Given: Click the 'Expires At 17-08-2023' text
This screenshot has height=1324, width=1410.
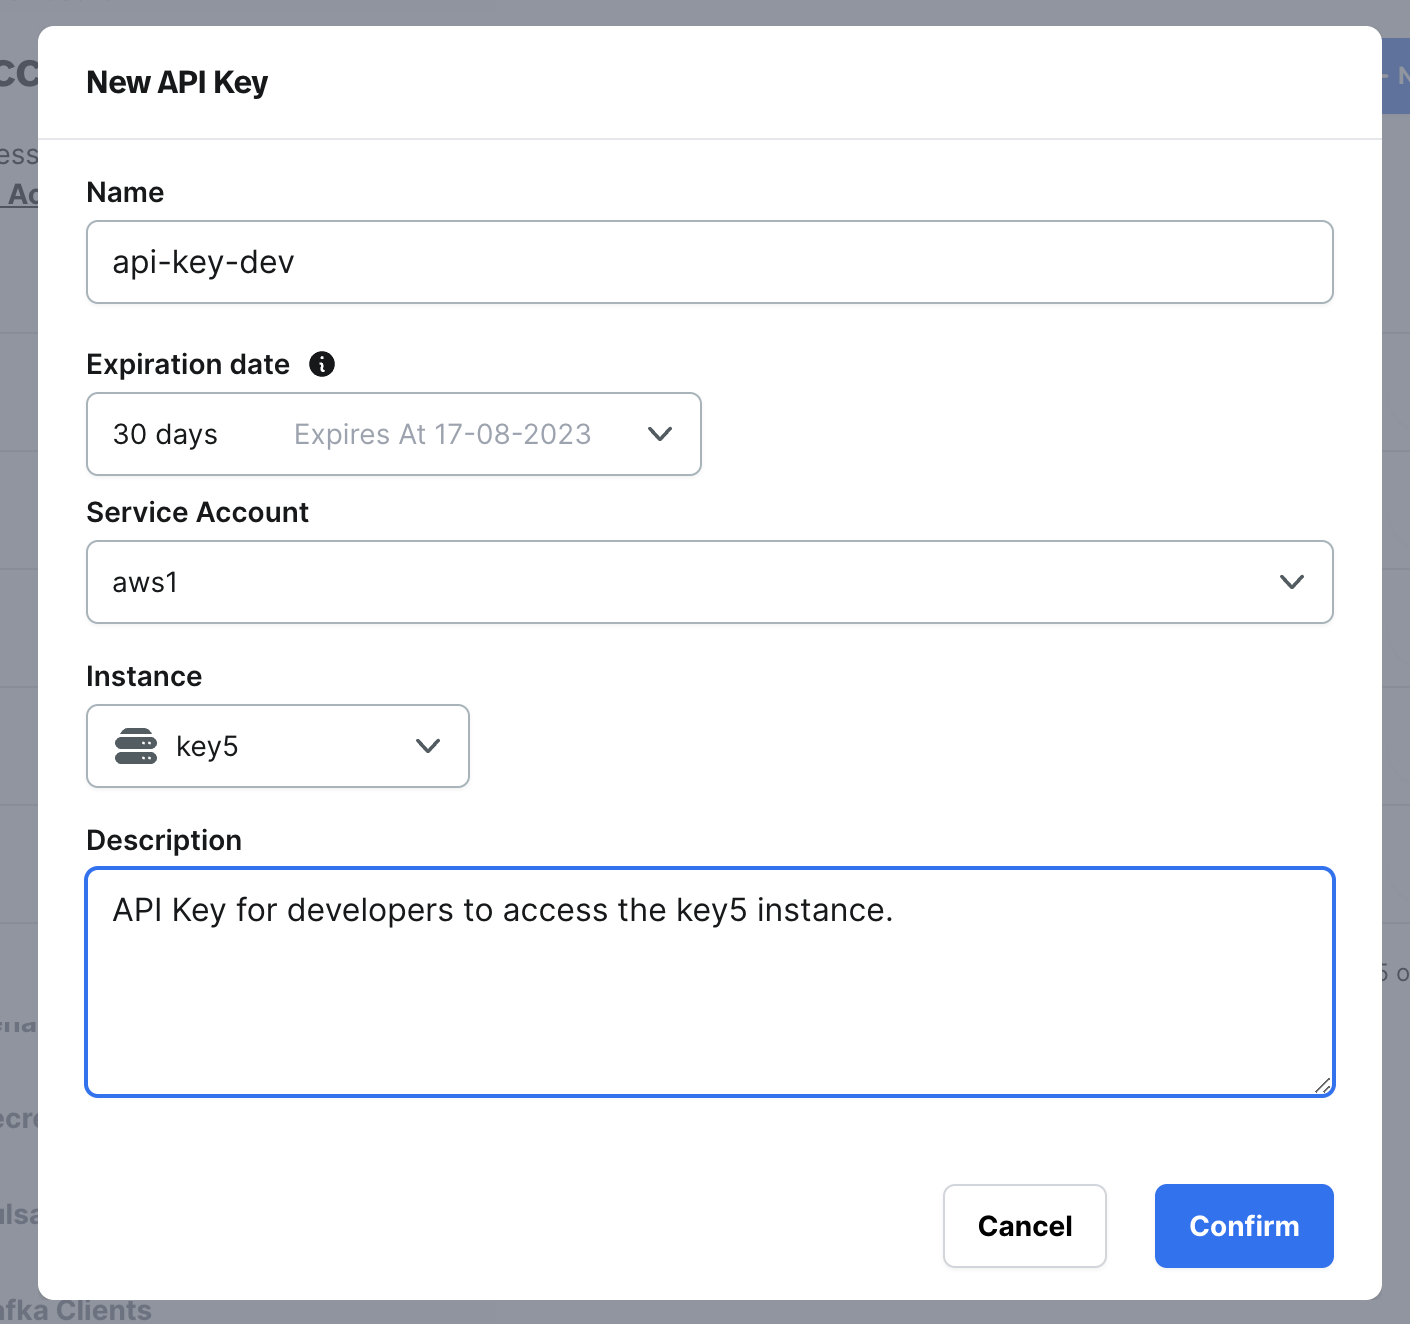Looking at the screenshot, I should (442, 434).
